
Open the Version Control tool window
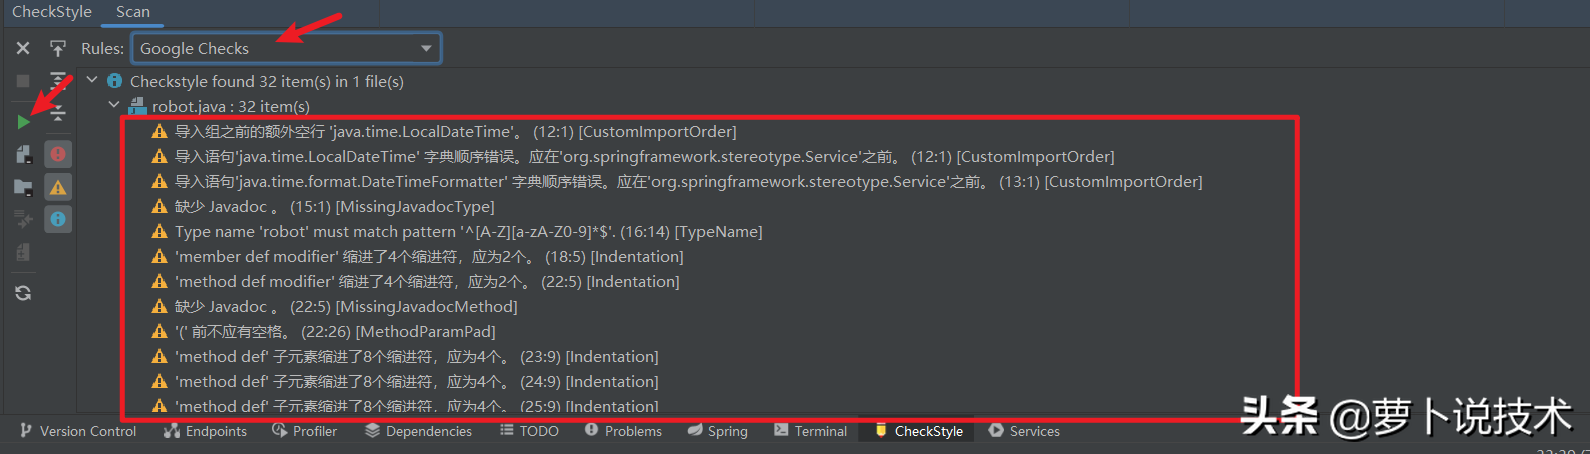(x=78, y=431)
